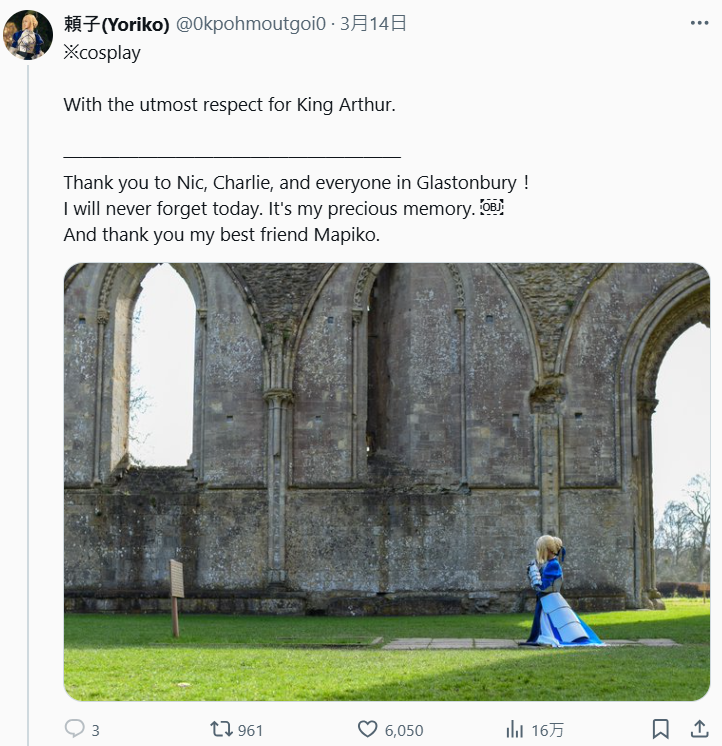Click the 961 retweet count
This screenshot has width=722, height=746.
[x=250, y=730]
